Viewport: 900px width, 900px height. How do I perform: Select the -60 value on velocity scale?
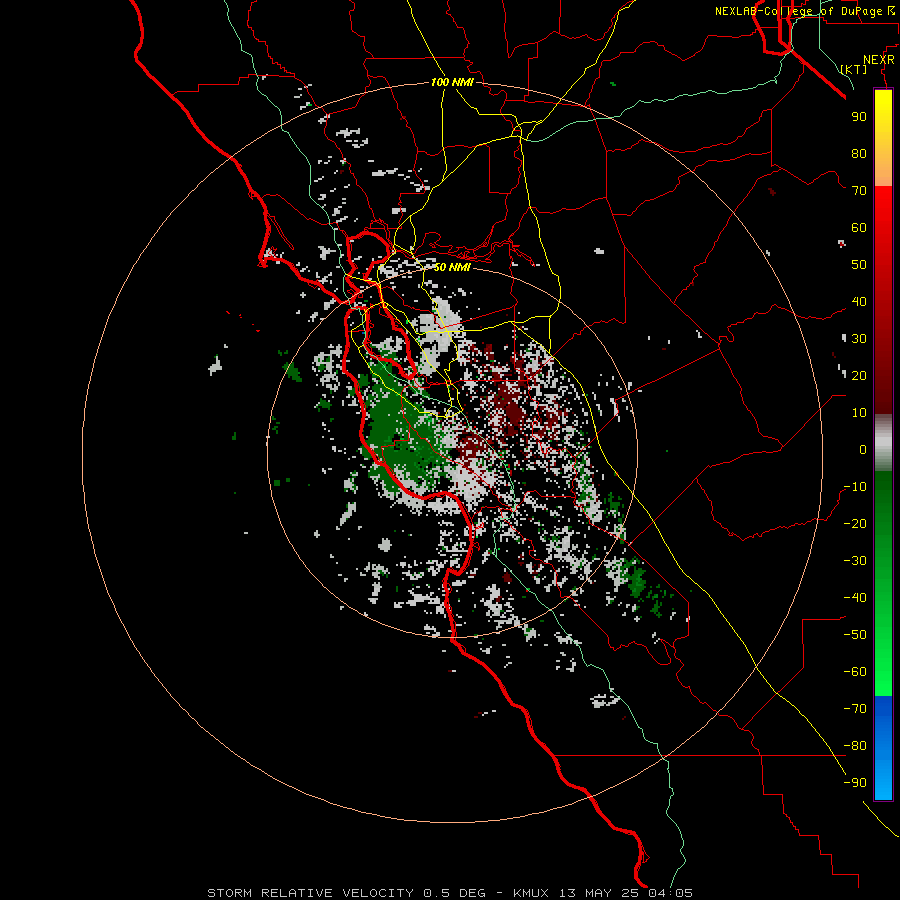click(x=855, y=672)
